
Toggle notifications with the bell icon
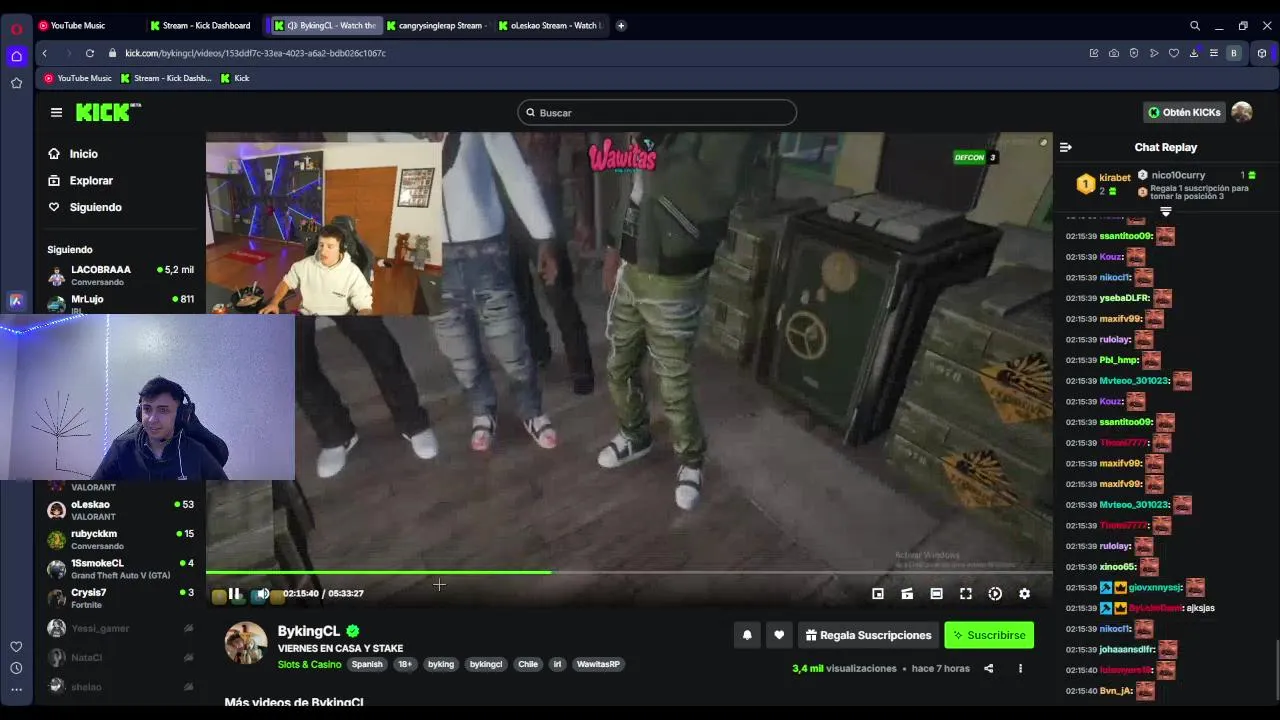click(x=747, y=635)
